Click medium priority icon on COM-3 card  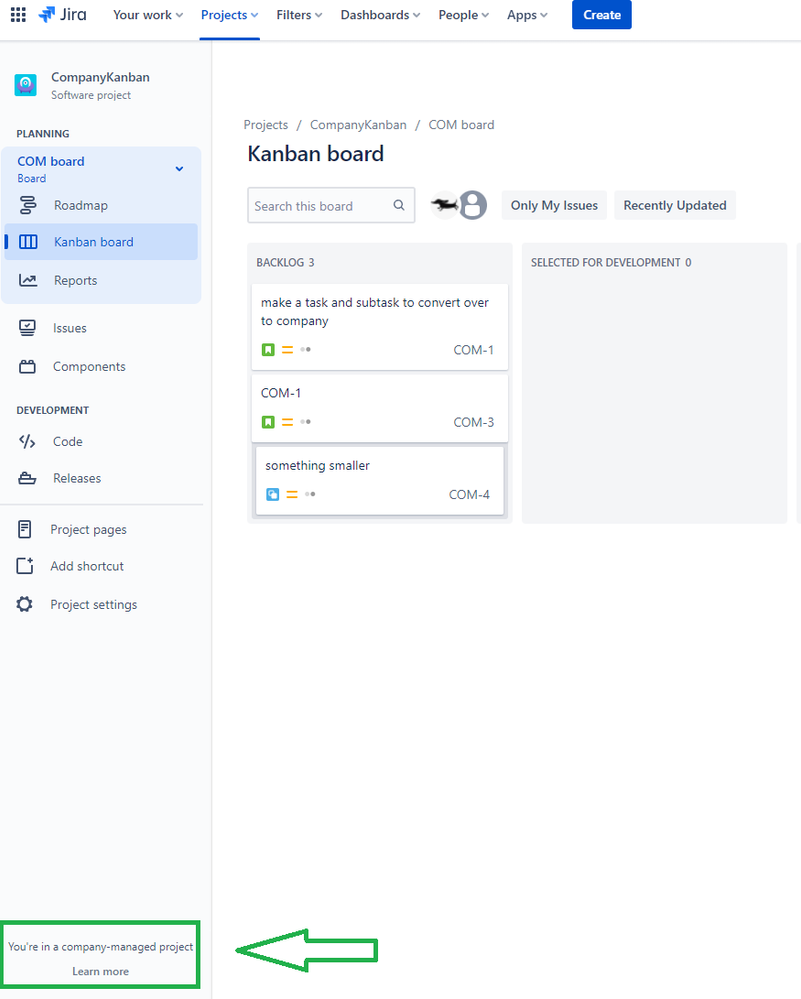[x=287, y=422]
